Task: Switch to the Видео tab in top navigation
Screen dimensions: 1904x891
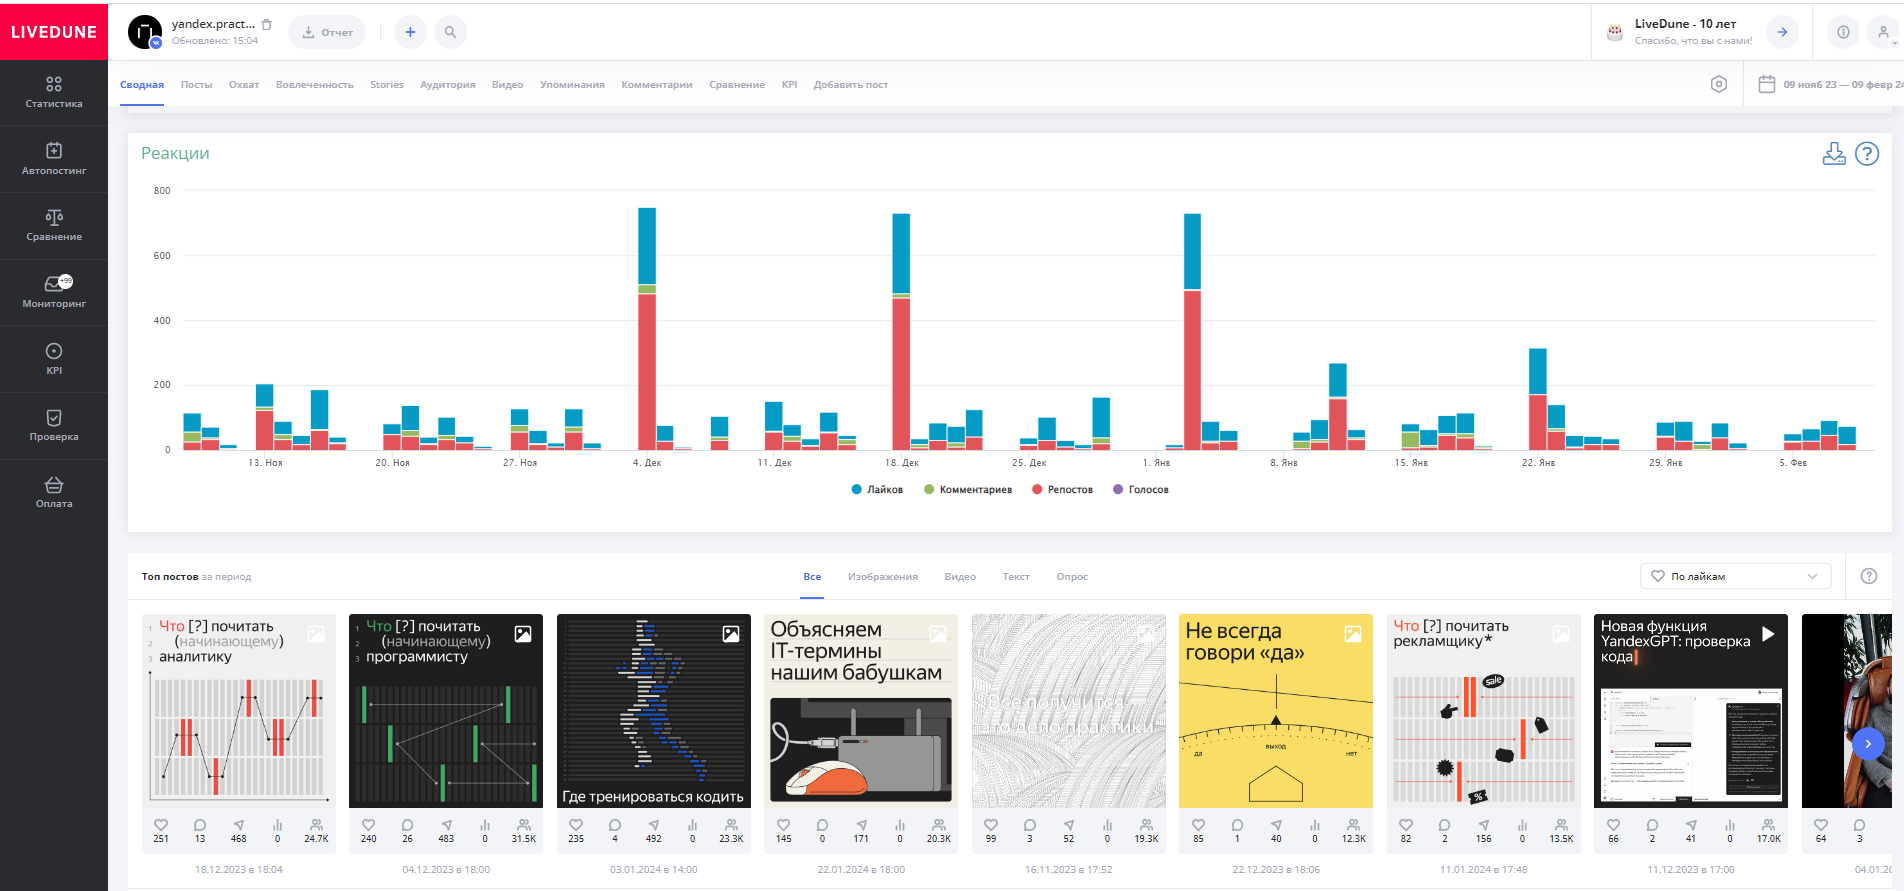Action: (x=508, y=85)
